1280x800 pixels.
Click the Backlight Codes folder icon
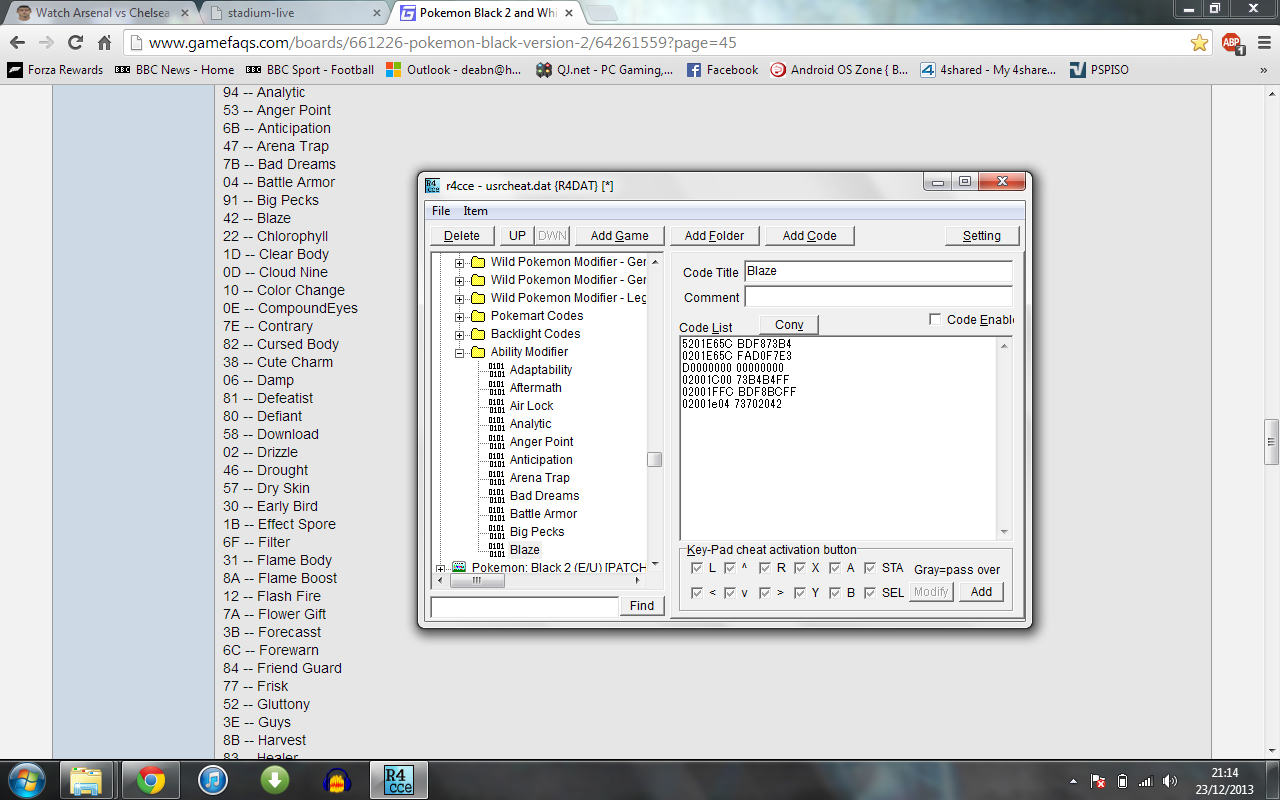[x=478, y=334]
